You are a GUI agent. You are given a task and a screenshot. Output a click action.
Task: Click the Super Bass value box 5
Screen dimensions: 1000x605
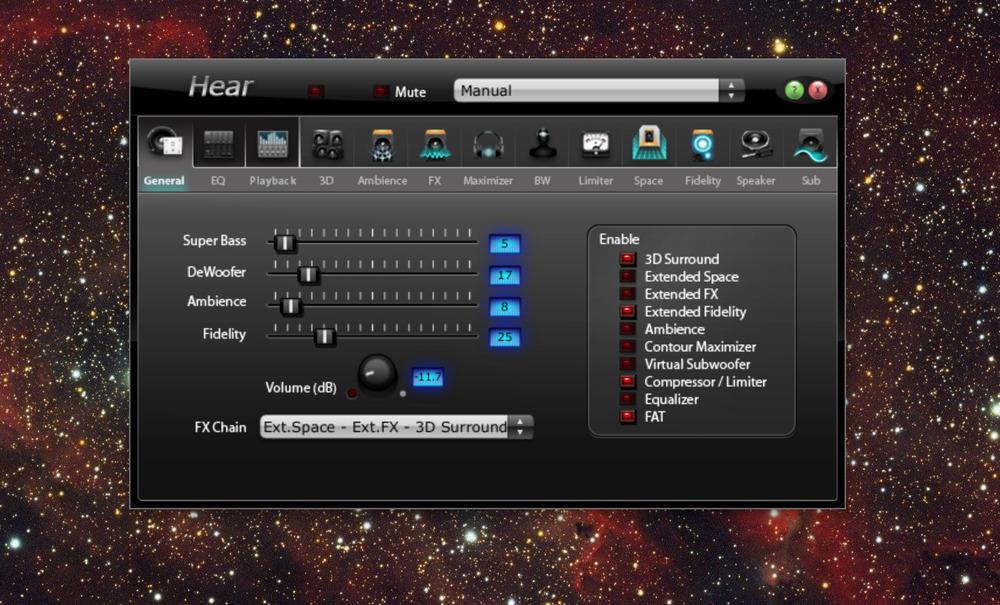(x=504, y=244)
